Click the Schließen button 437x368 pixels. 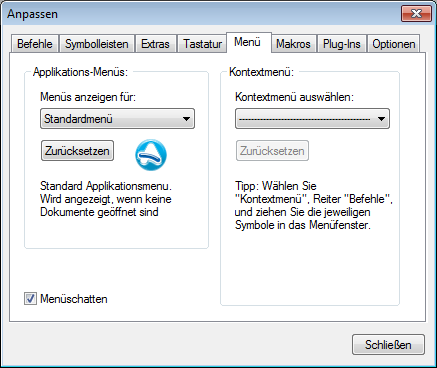pos(388,345)
